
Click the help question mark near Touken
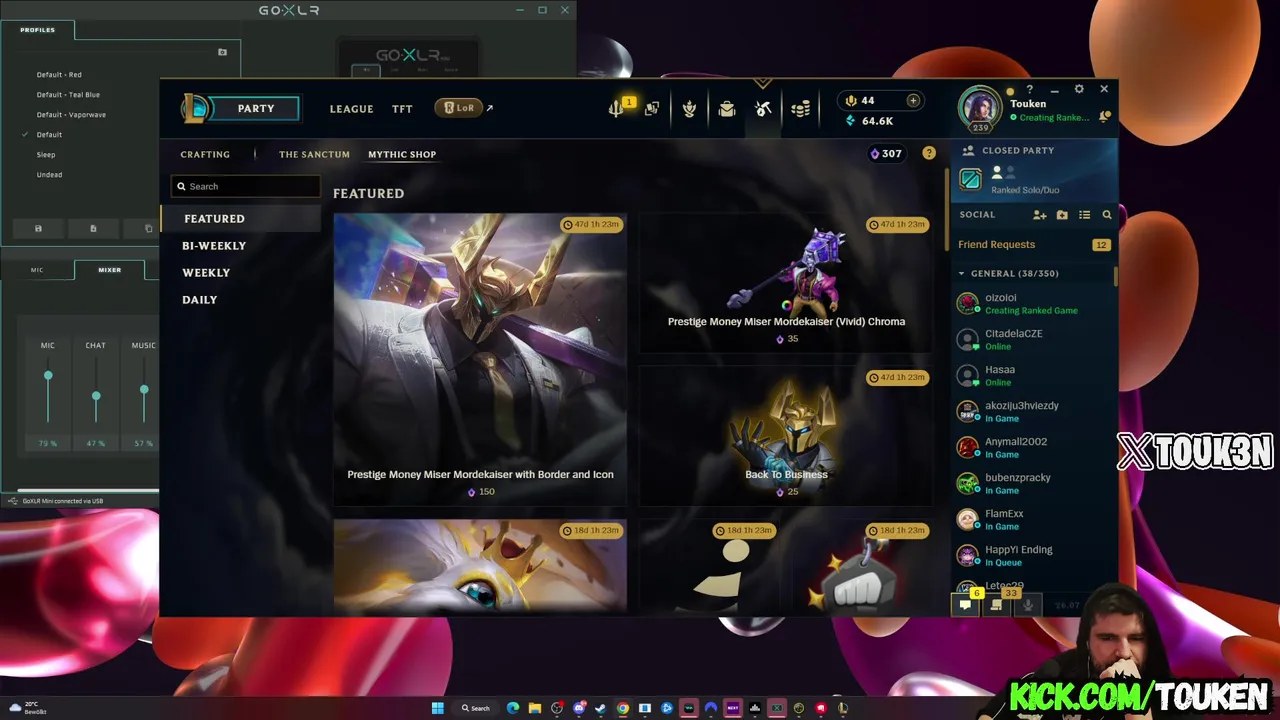click(x=1029, y=89)
